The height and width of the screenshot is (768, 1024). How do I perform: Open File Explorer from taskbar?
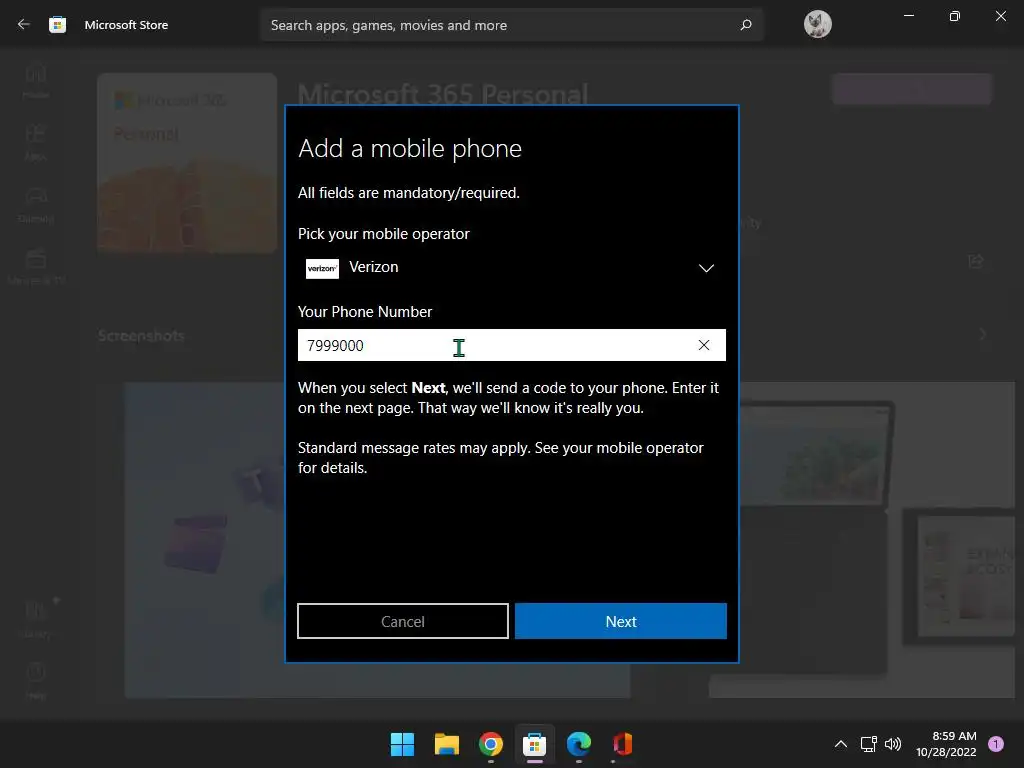[447, 744]
